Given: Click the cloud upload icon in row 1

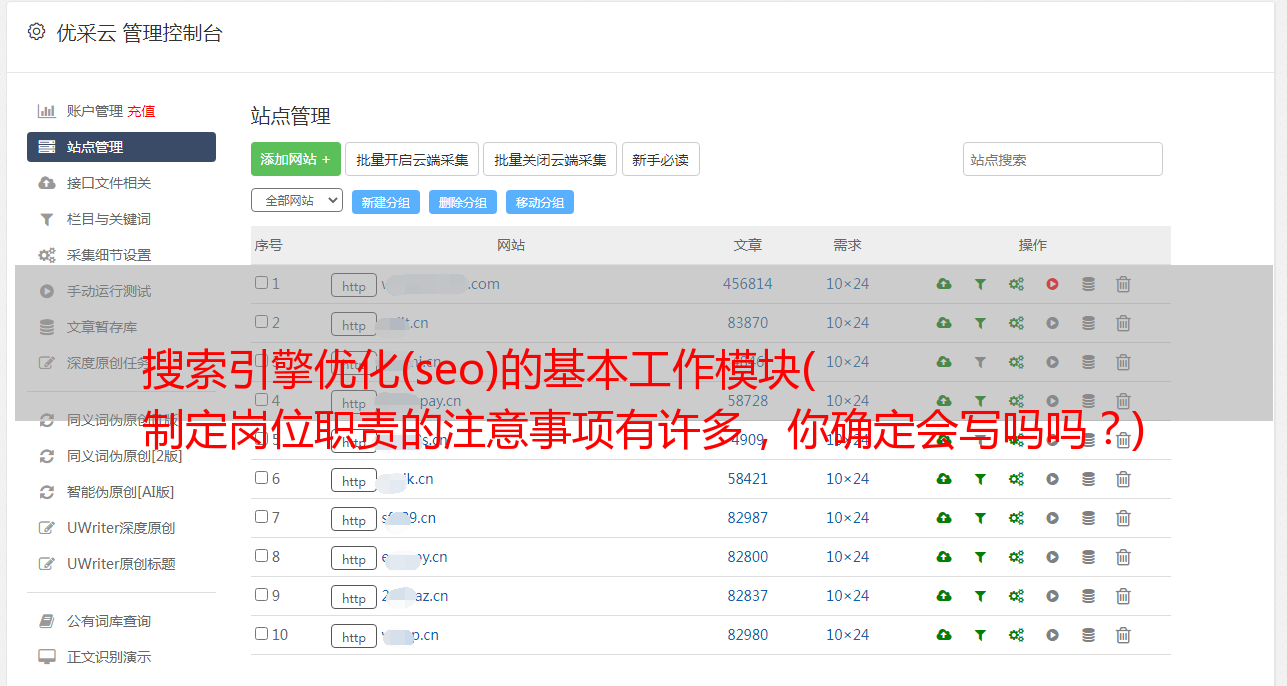Looking at the screenshot, I should 944,284.
